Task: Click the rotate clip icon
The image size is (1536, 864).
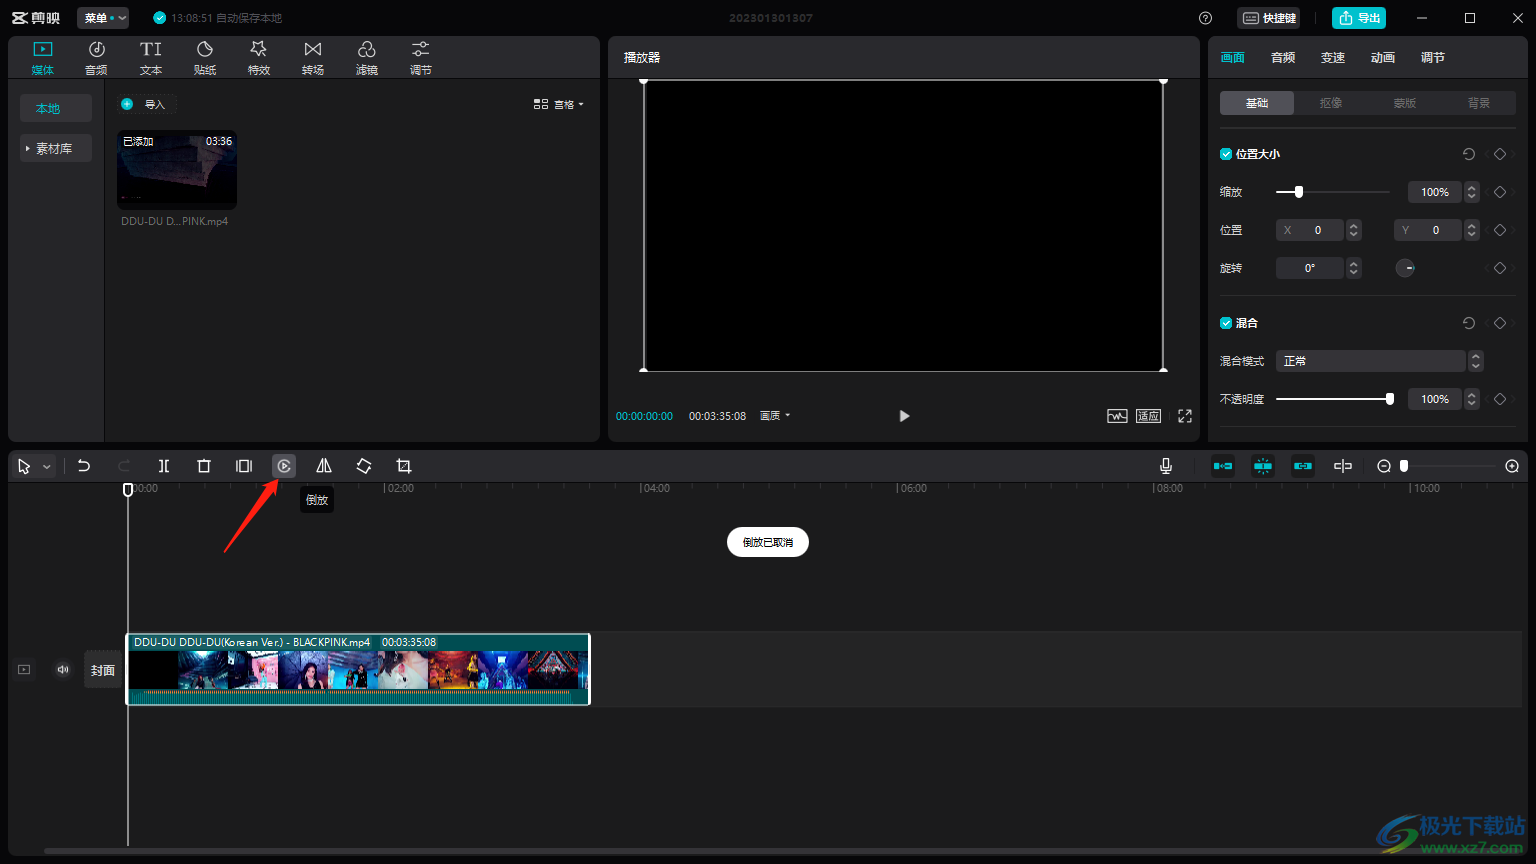Action: (x=364, y=466)
